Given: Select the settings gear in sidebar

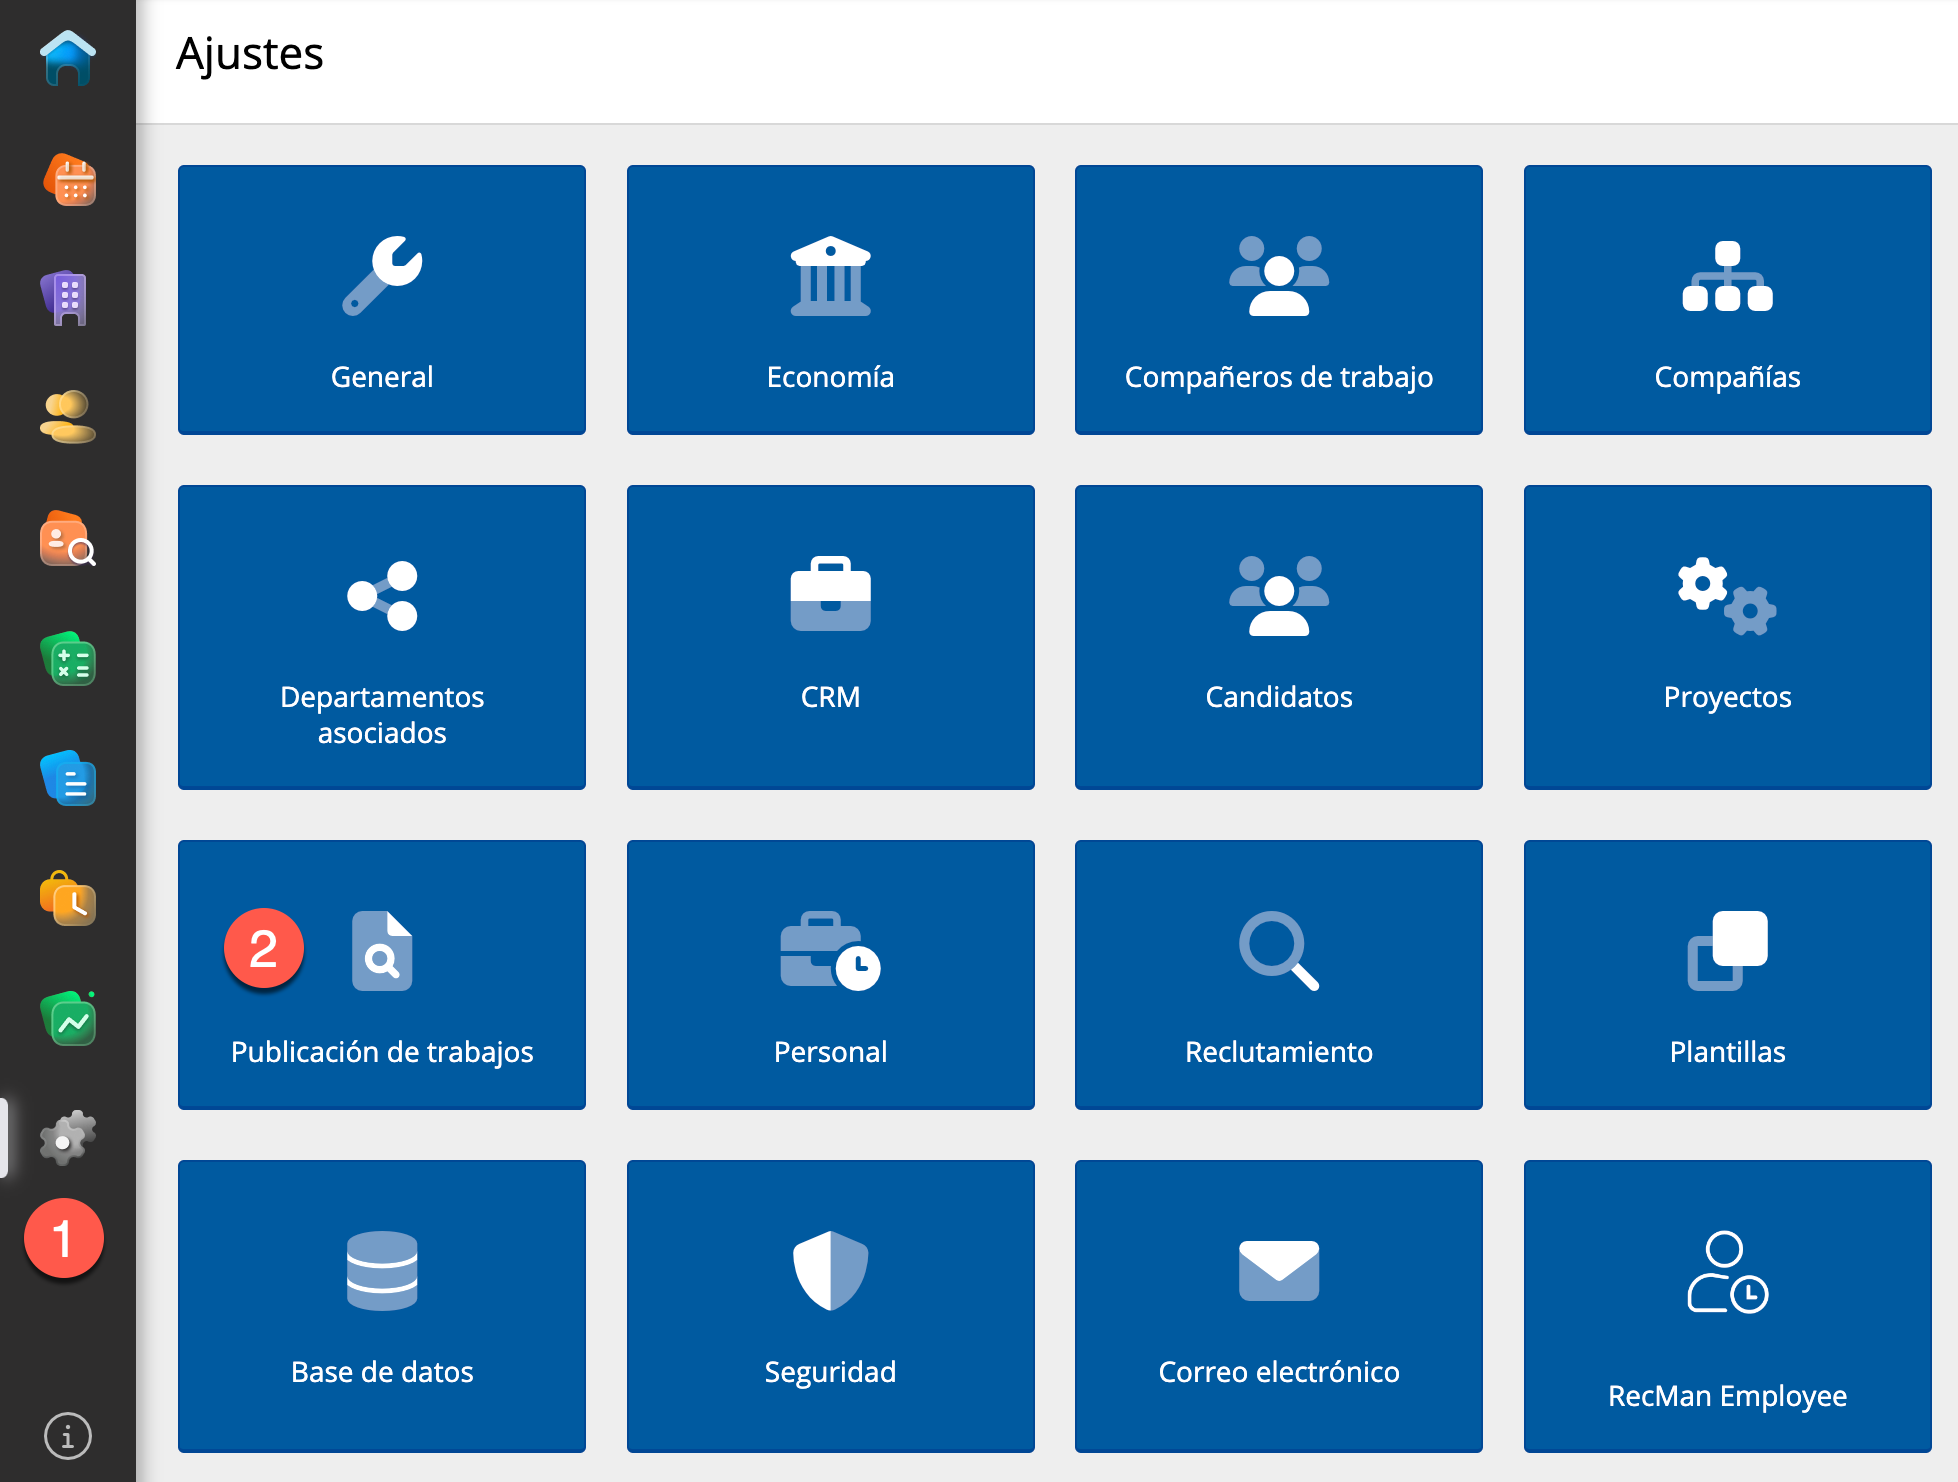Looking at the screenshot, I should coord(68,1138).
